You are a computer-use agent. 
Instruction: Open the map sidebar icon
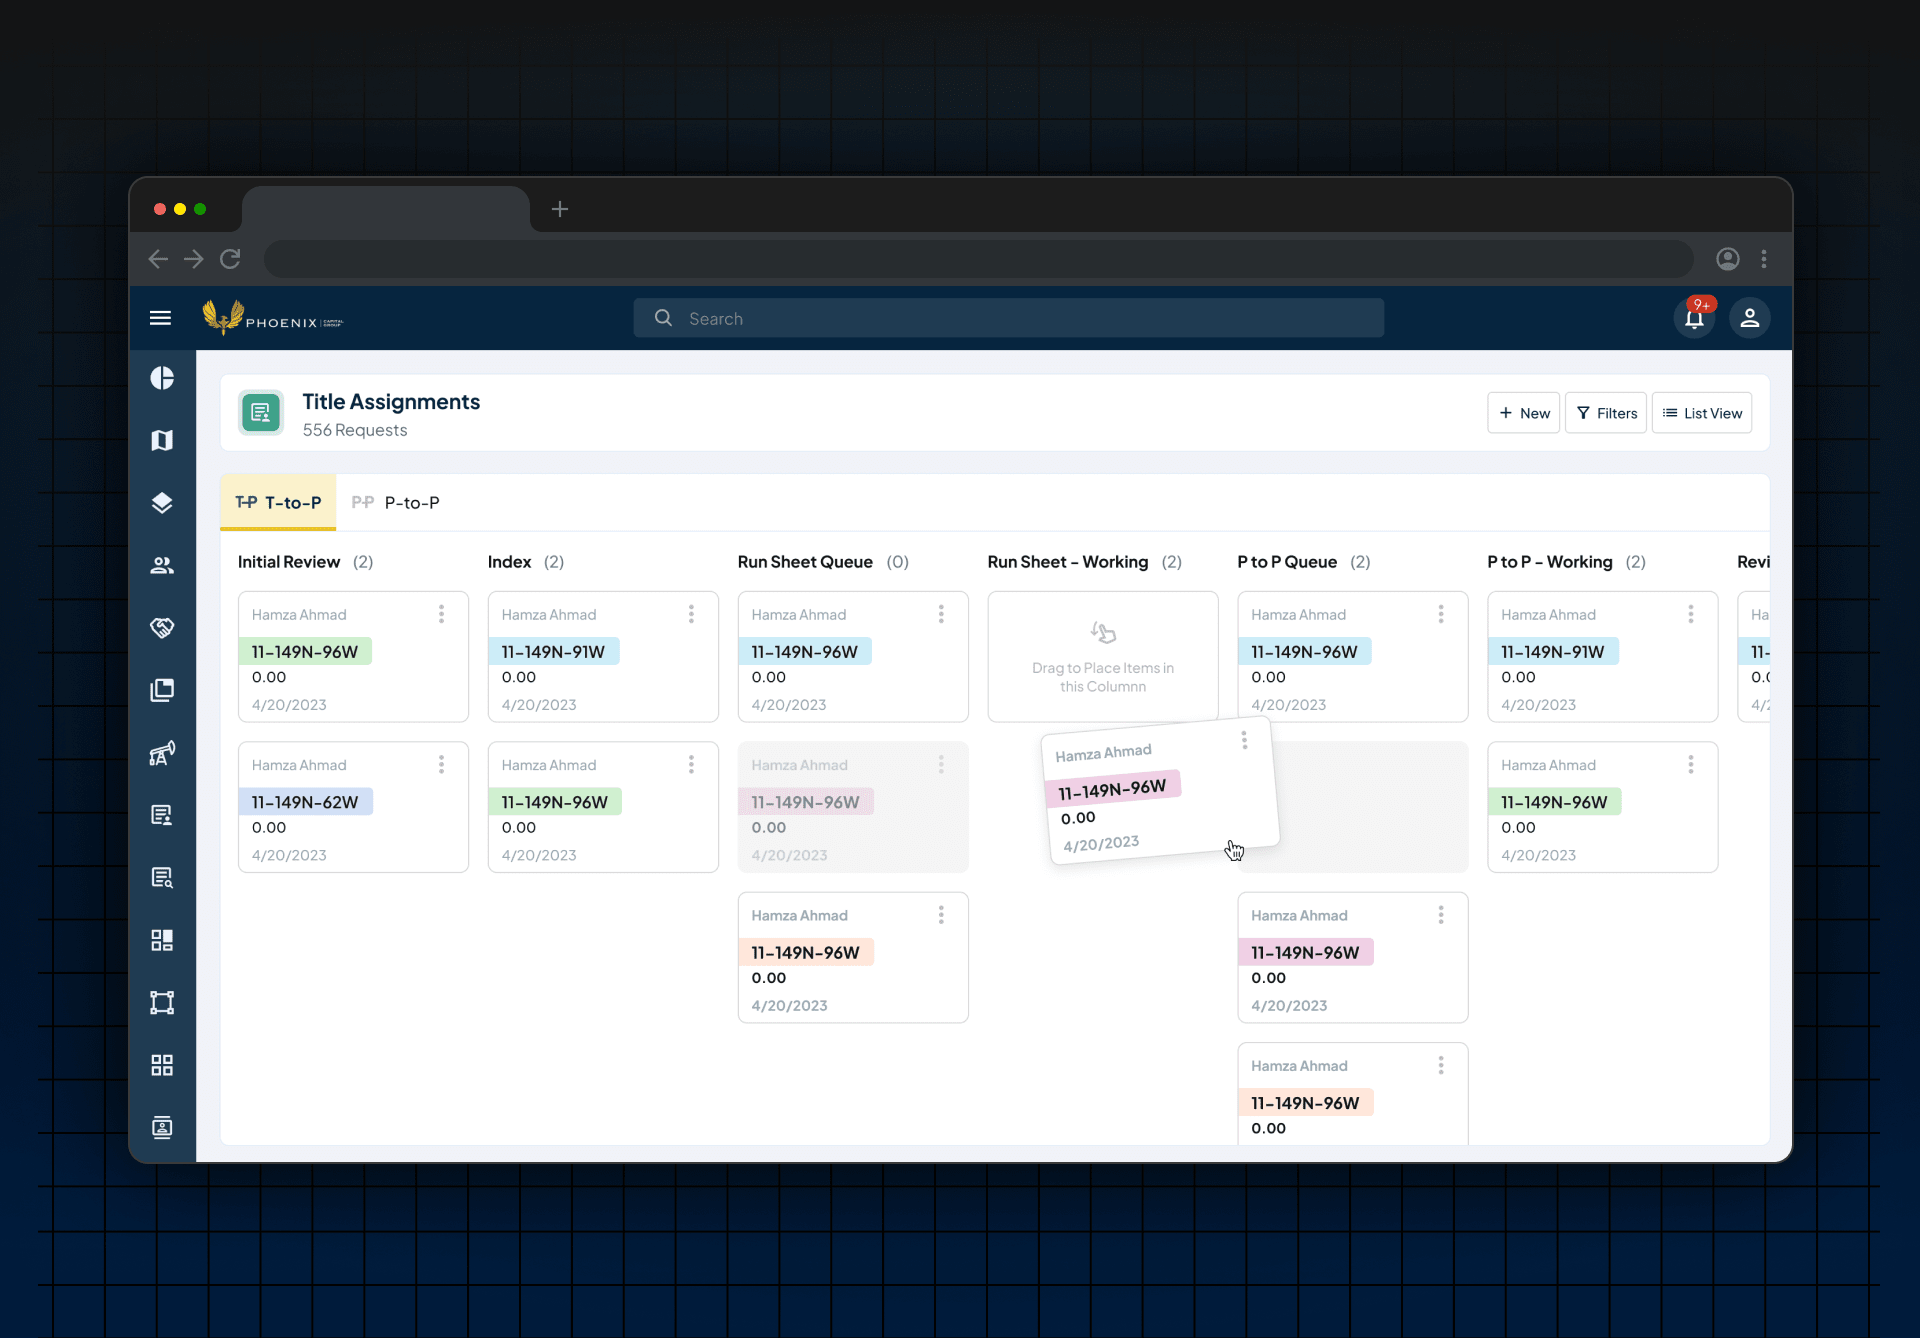(162, 440)
